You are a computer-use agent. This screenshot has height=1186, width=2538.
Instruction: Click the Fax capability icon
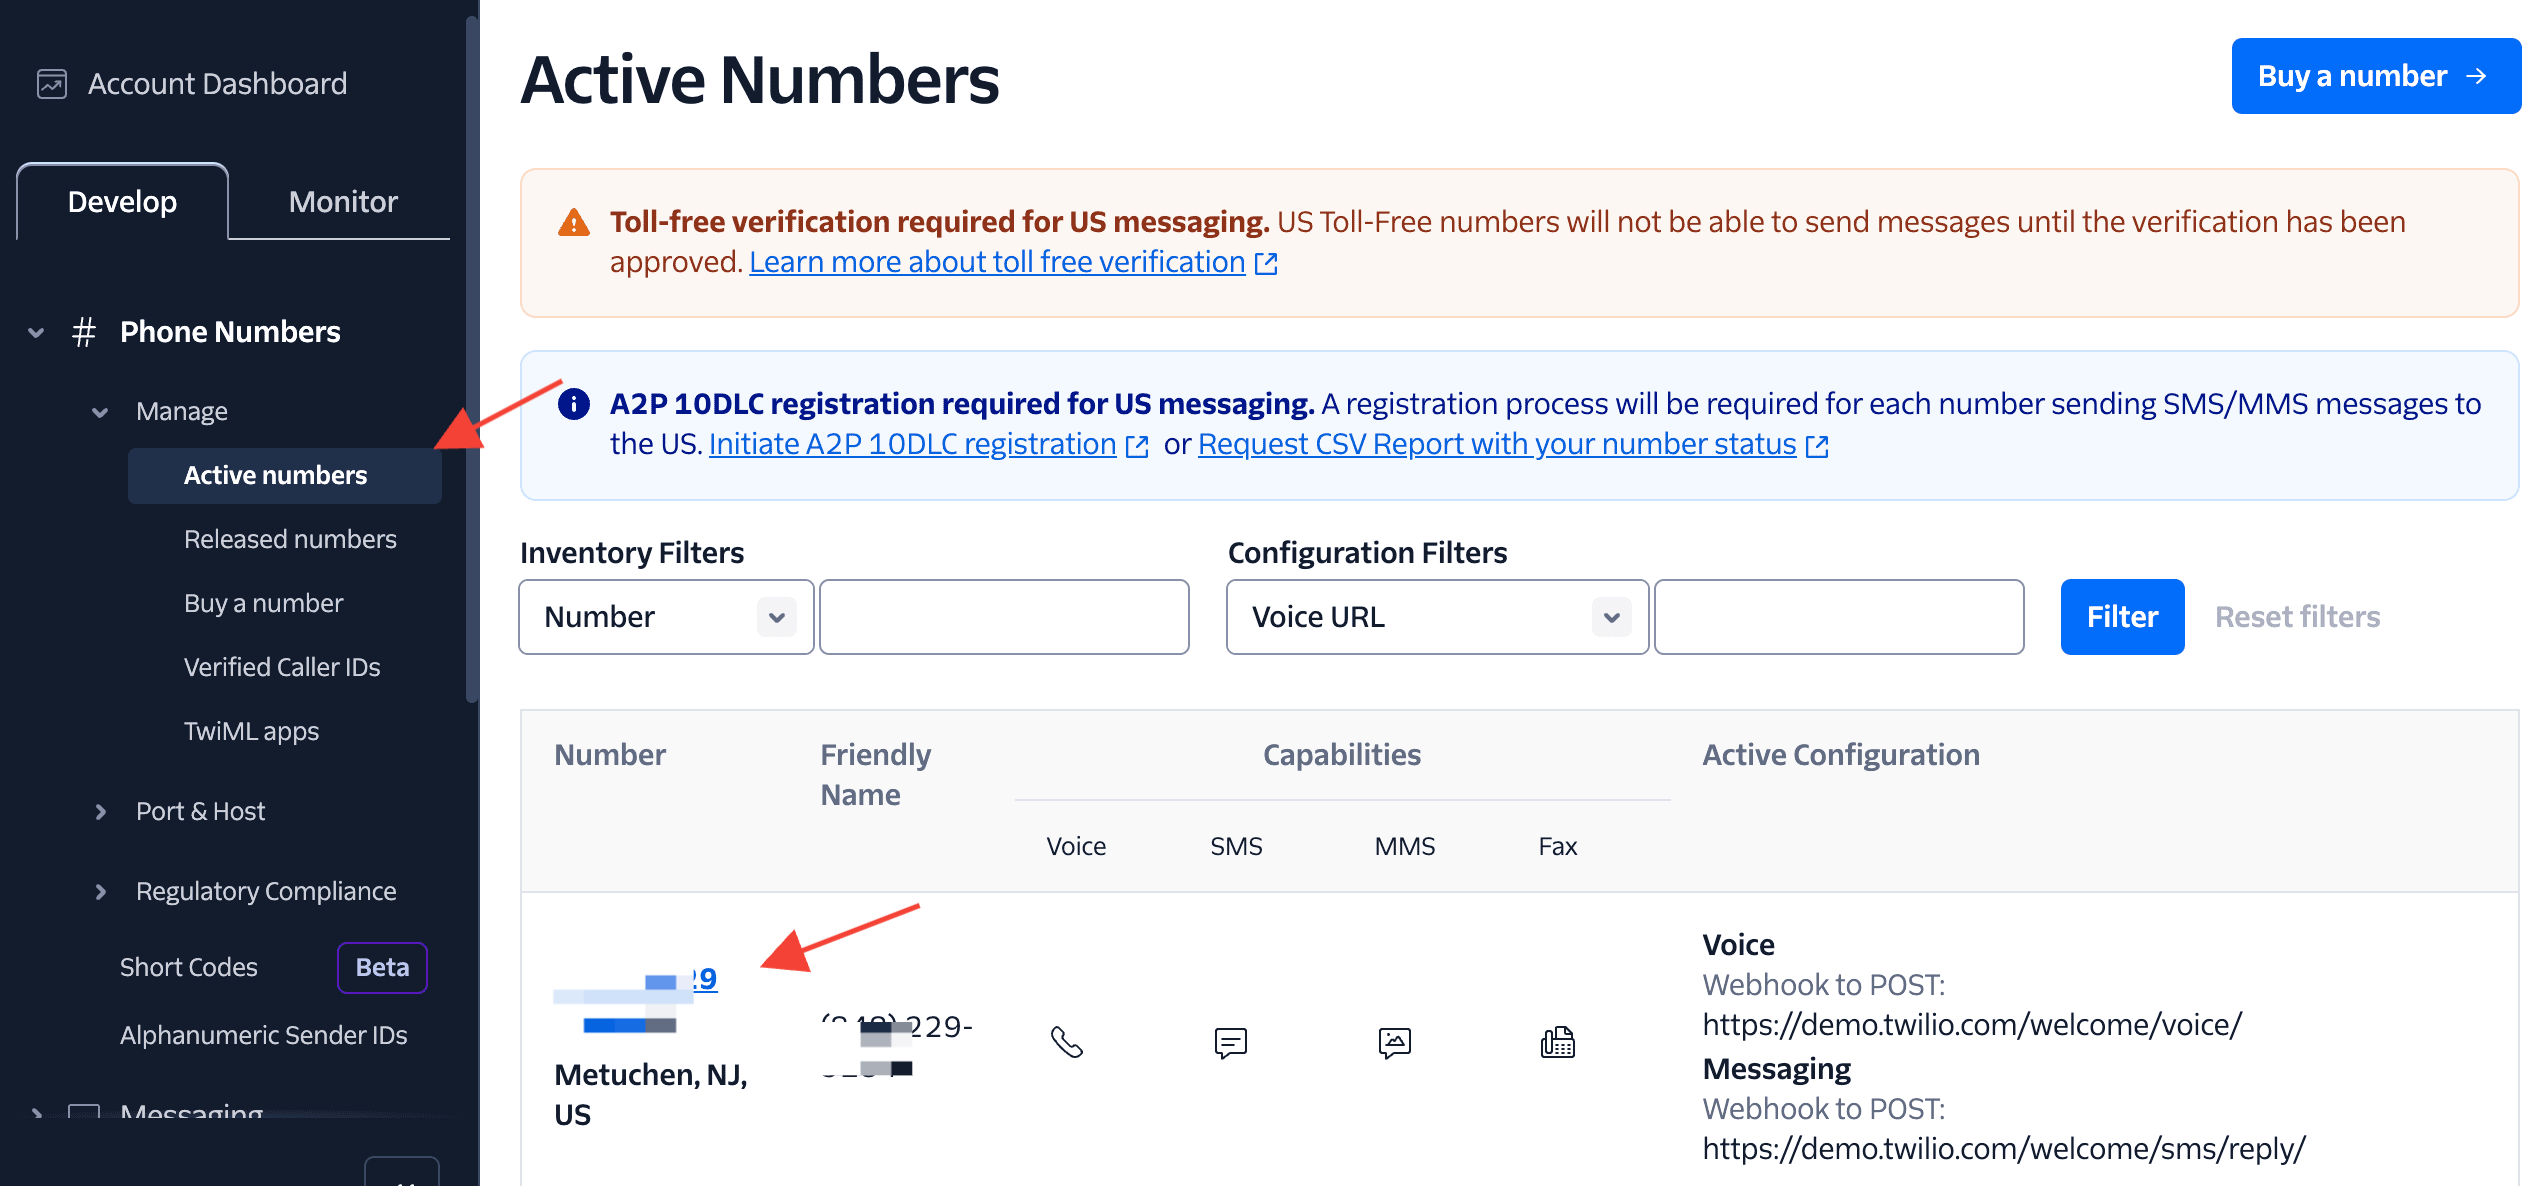[x=1557, y=1042]
